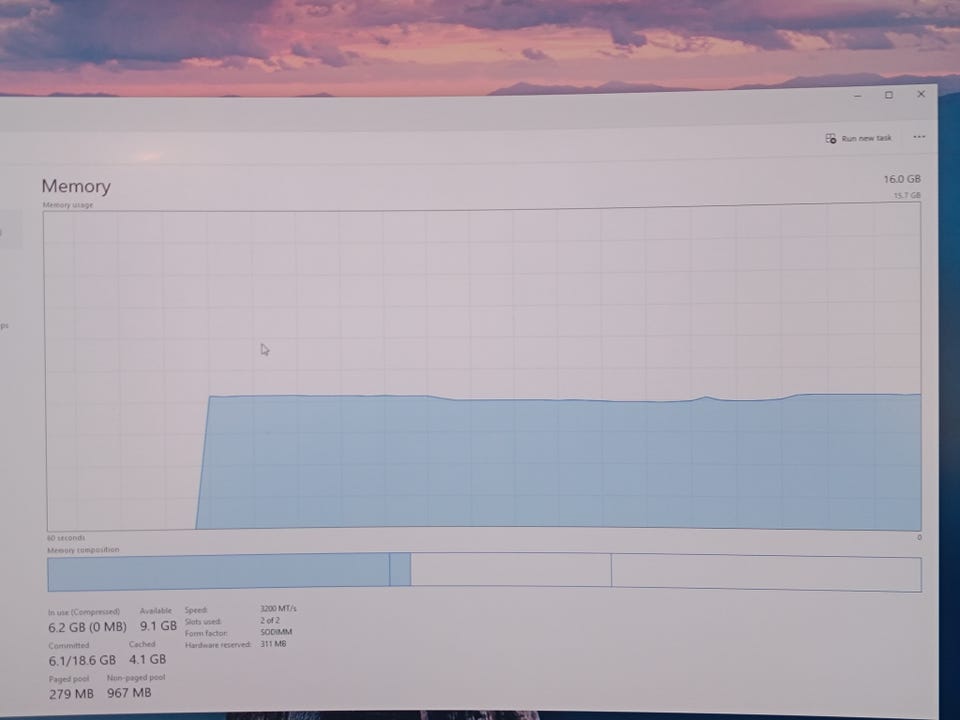Click the Non-paged pool label
This screenshot has width=960, height=720.
(x=136, y=678)
